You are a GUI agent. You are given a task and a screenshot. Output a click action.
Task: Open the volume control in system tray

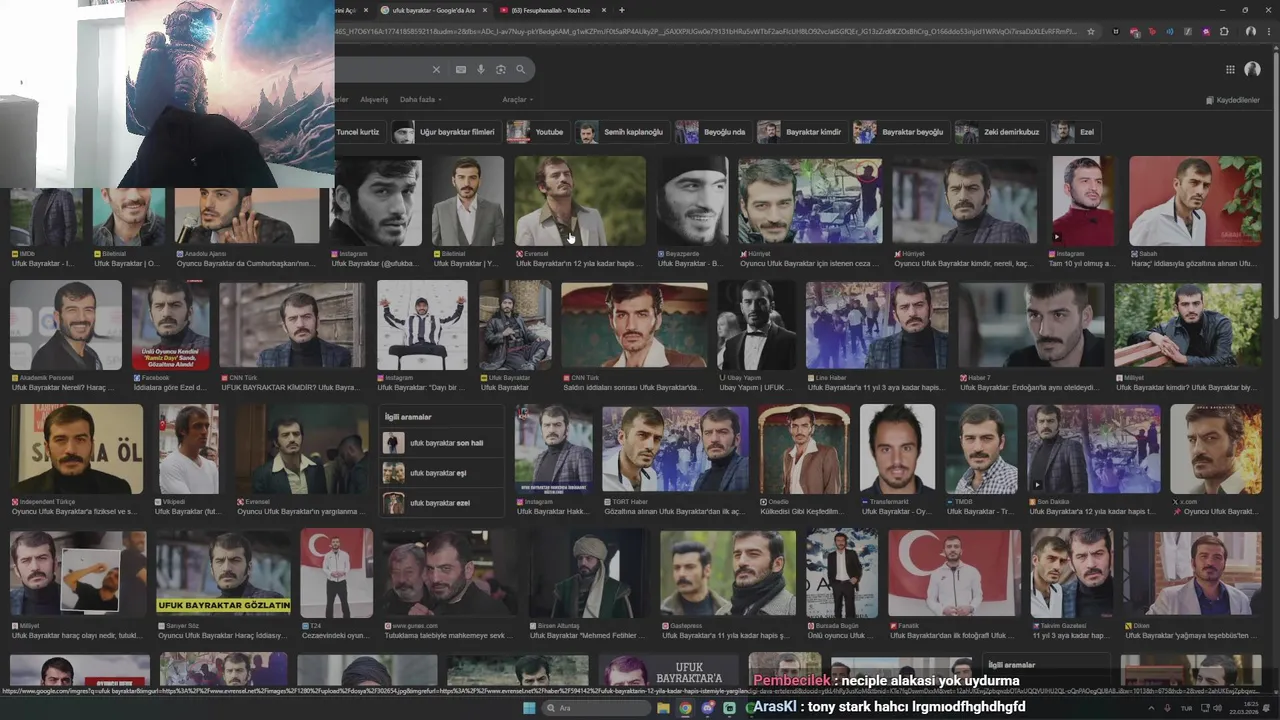point(1219,708)
